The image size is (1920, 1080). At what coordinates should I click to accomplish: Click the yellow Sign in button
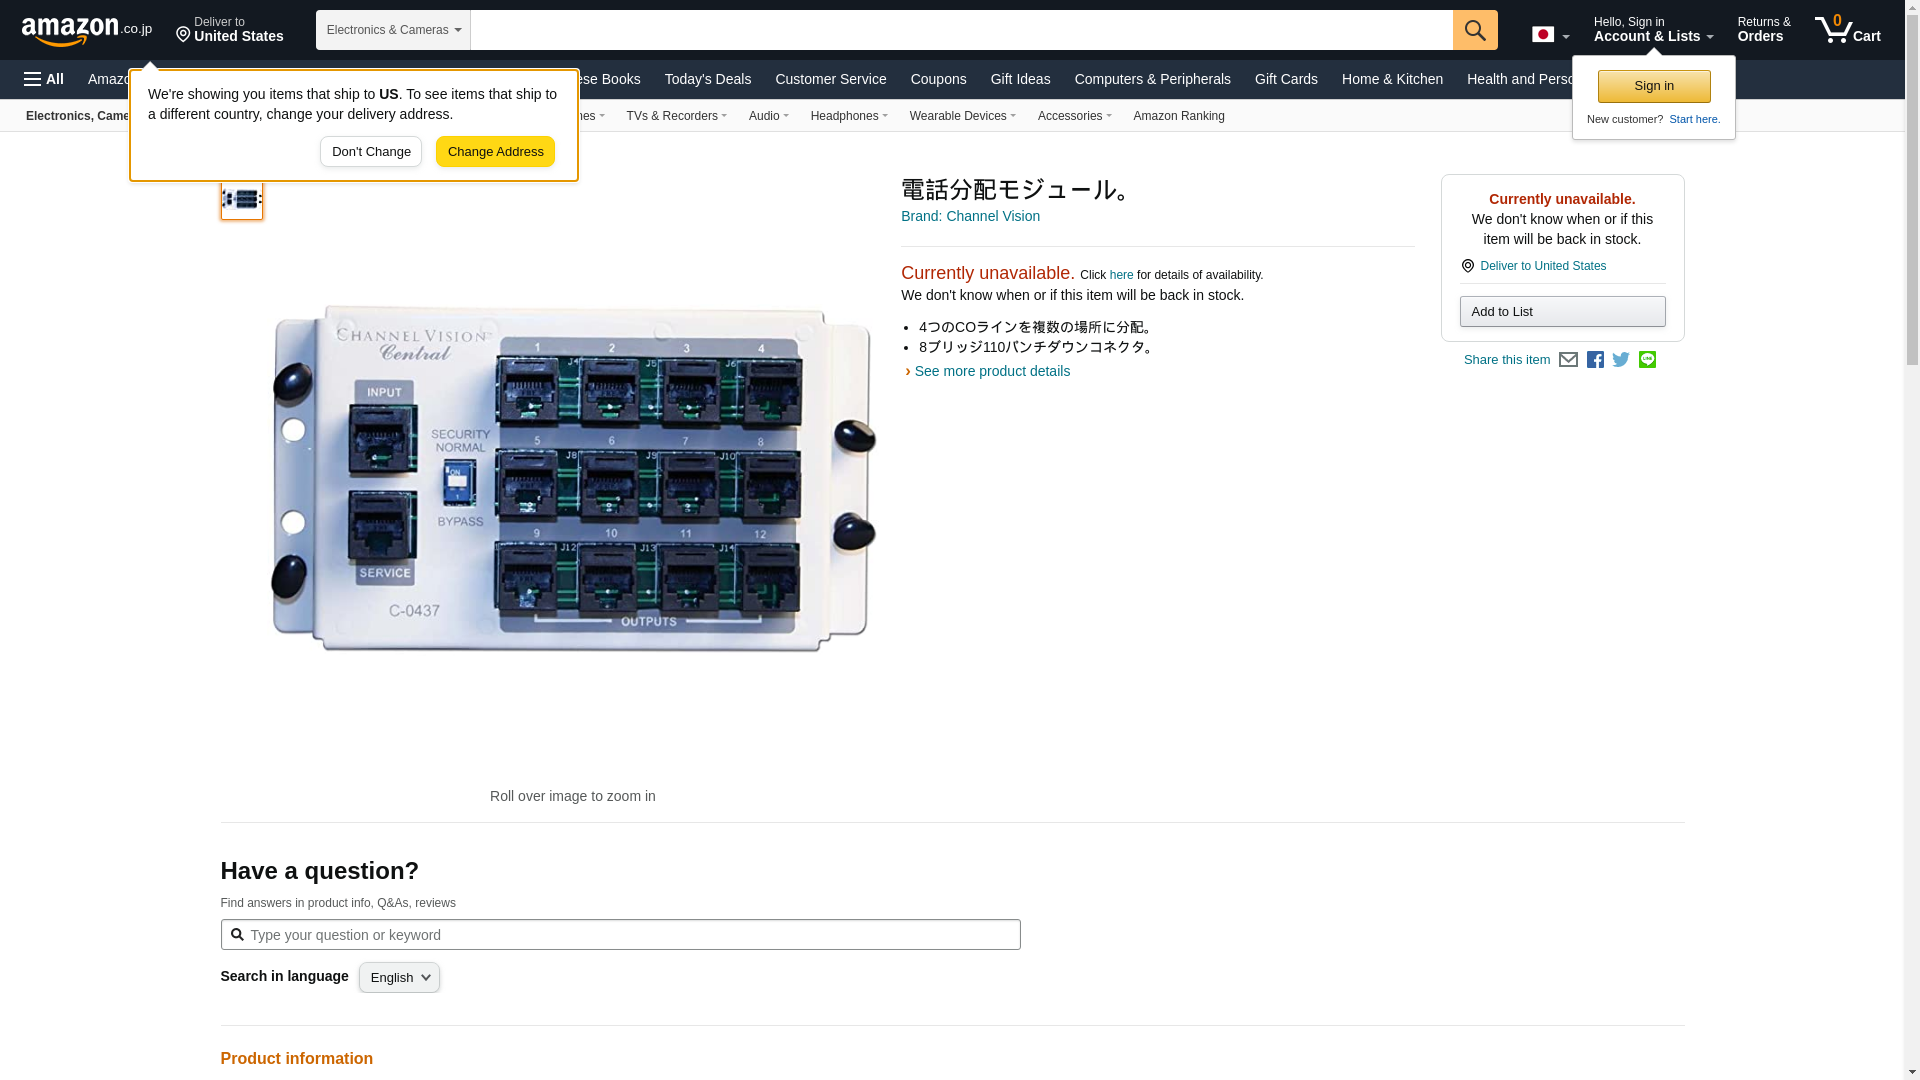(x=1654, y=86)
